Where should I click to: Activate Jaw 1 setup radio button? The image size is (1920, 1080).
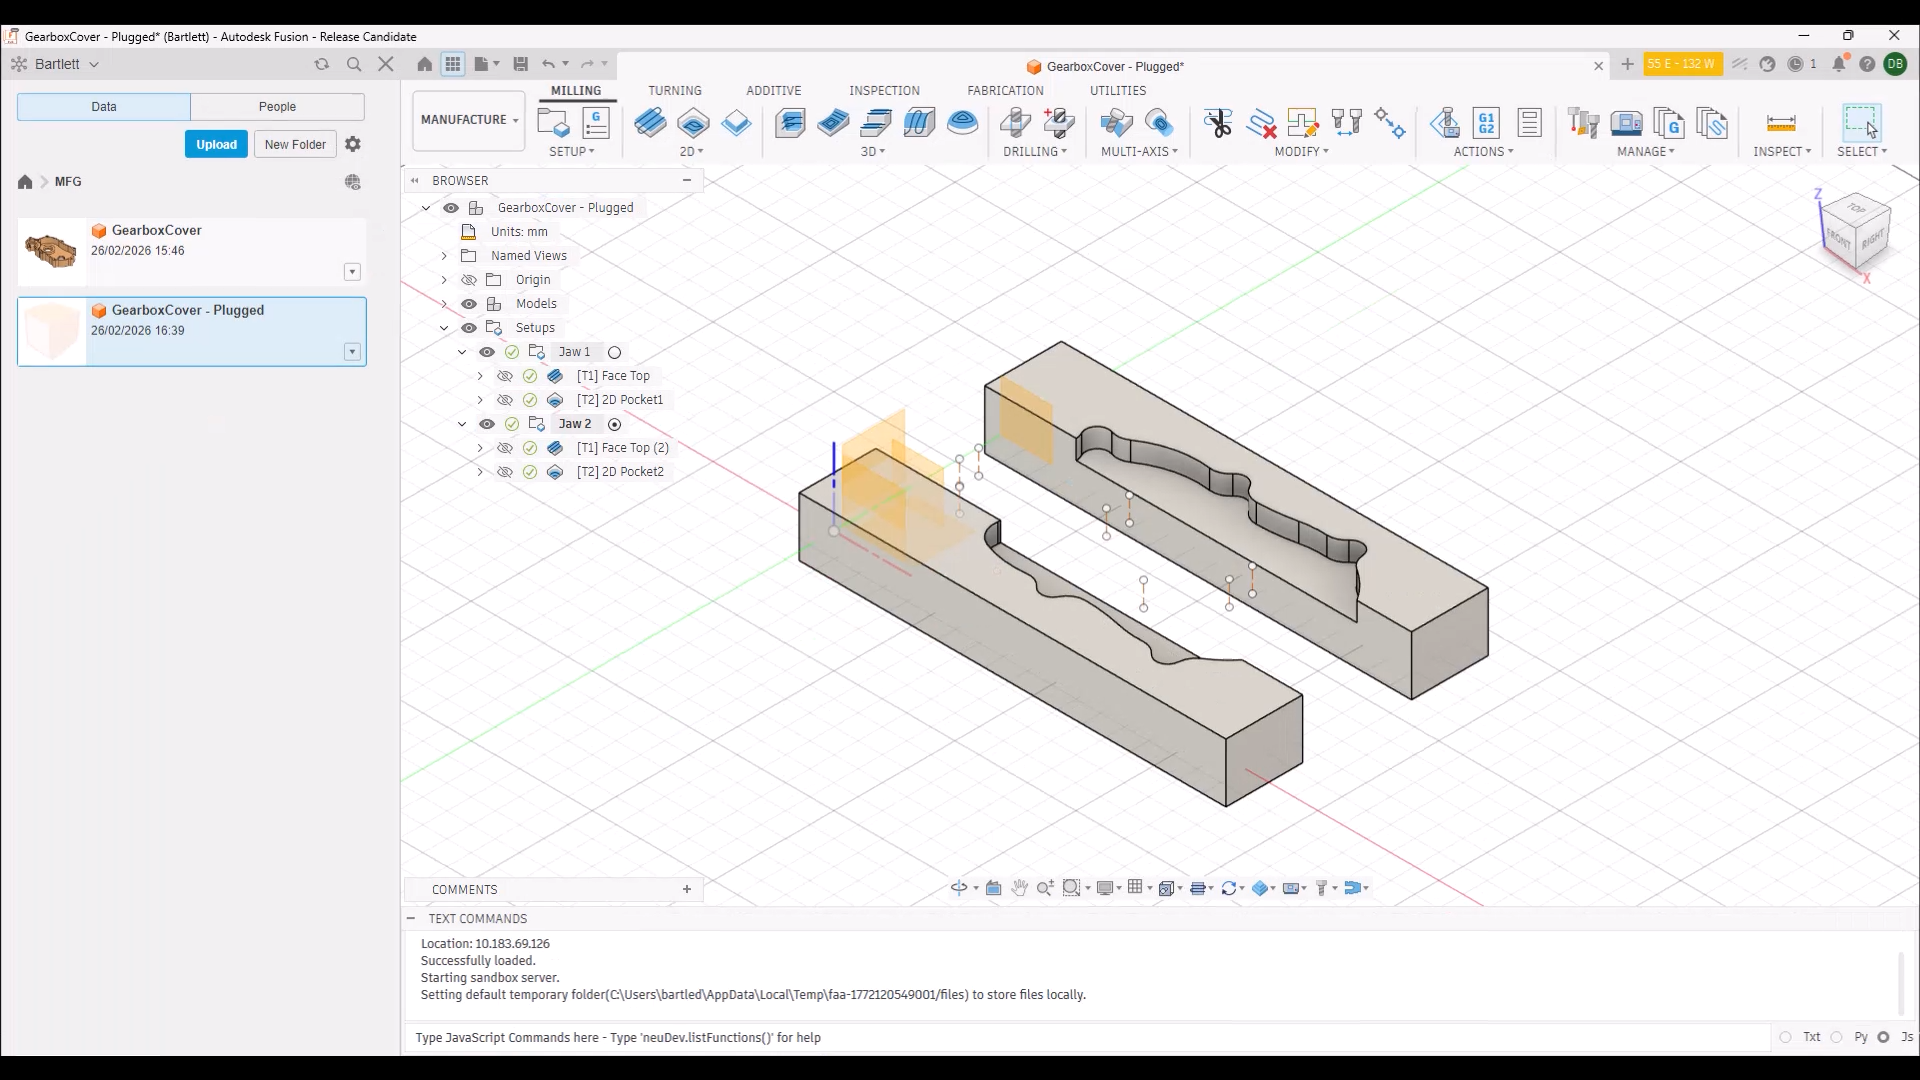pos(615,353)
